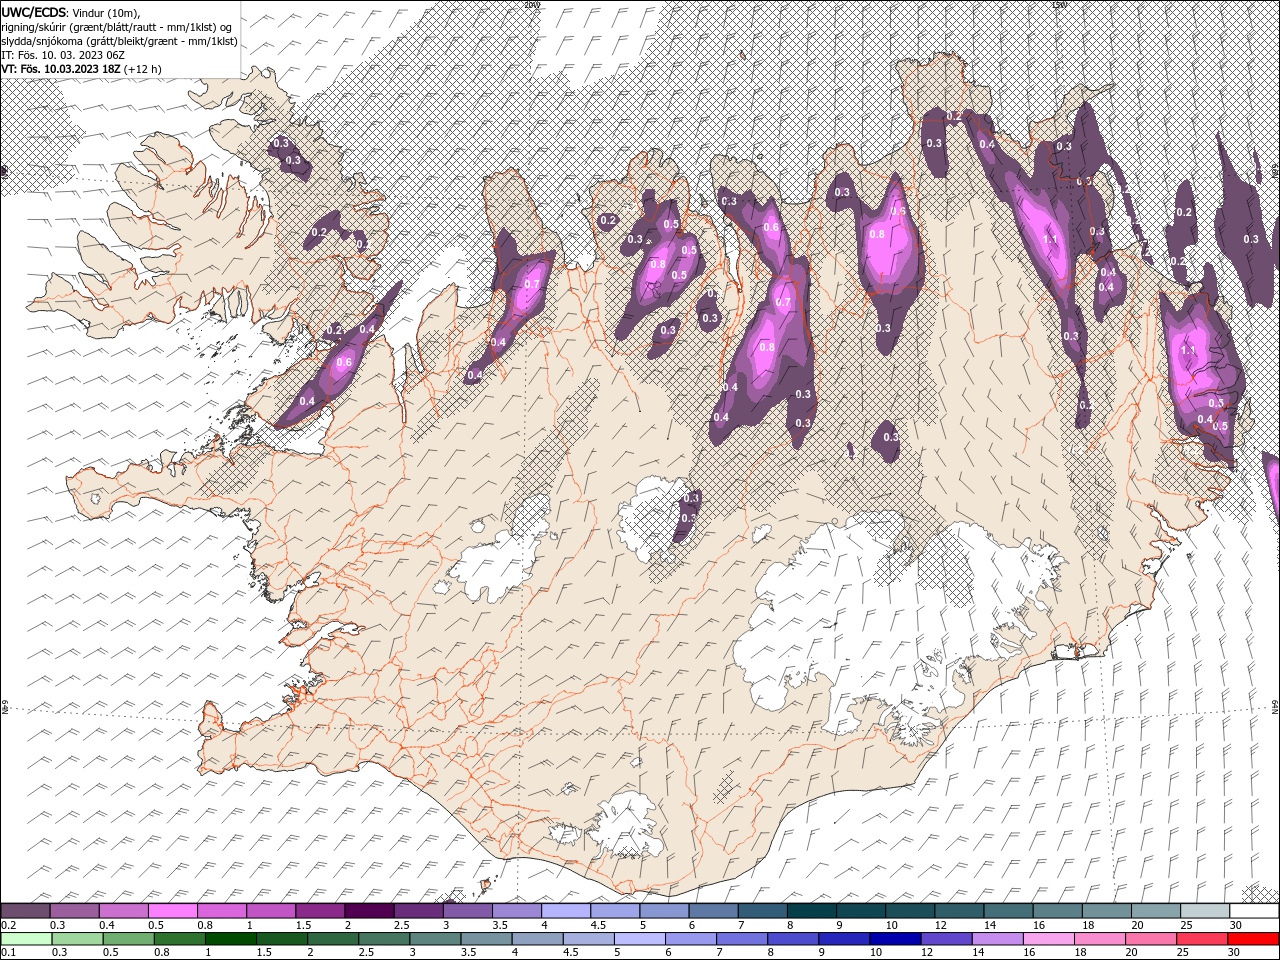The width and height of the screenshot is (1280, 960).
Task: Select top color bar swatch between 3 and 3.5
Action: [468, 910]
